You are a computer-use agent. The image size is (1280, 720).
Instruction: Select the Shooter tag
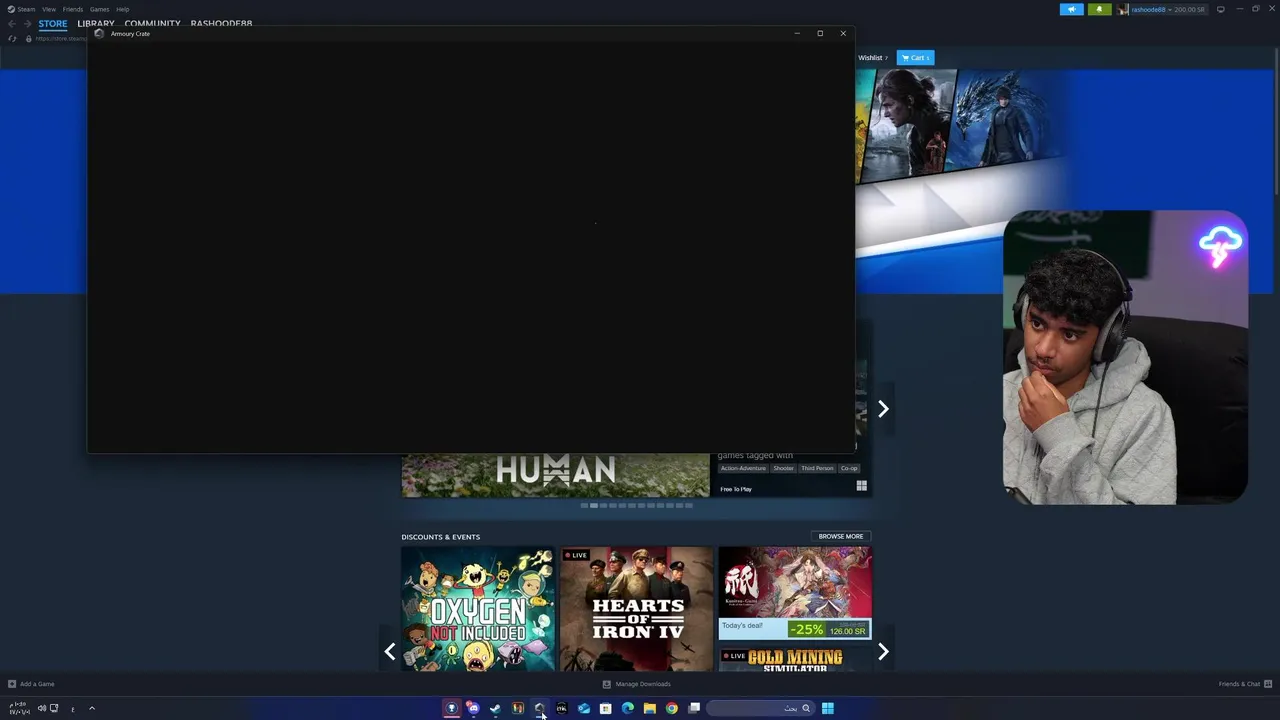tap(783, 468)
